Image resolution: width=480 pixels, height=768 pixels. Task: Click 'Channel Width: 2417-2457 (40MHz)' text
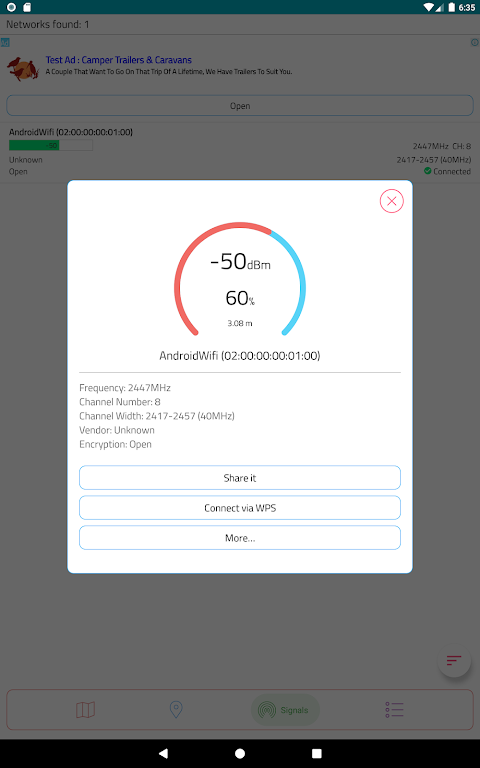click(x=157, y=416)
